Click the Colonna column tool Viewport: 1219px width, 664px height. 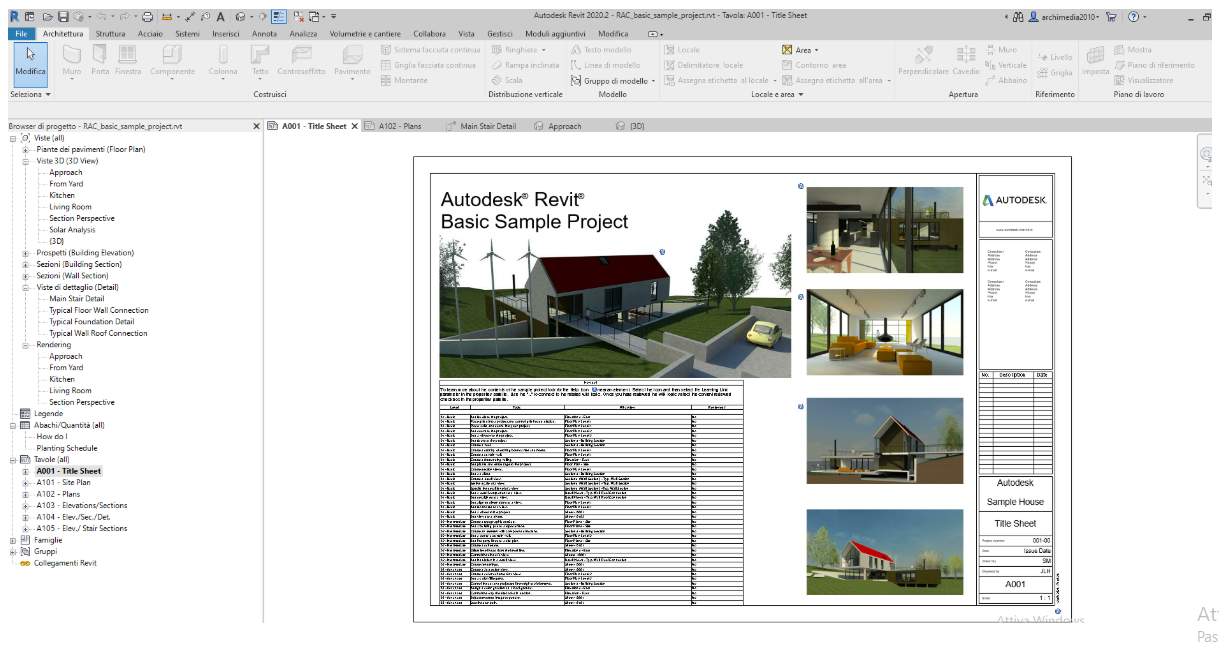click(223, 61)
